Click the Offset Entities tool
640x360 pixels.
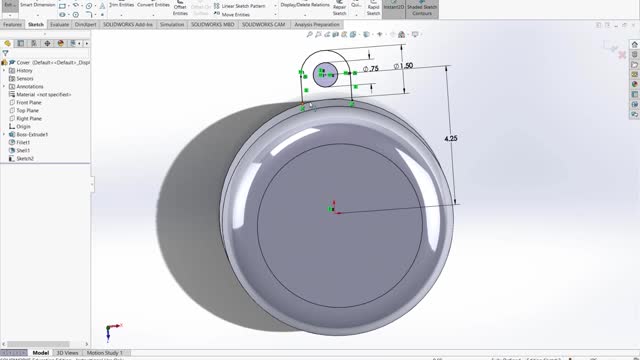pyautogui.click(x=180, y=8)
